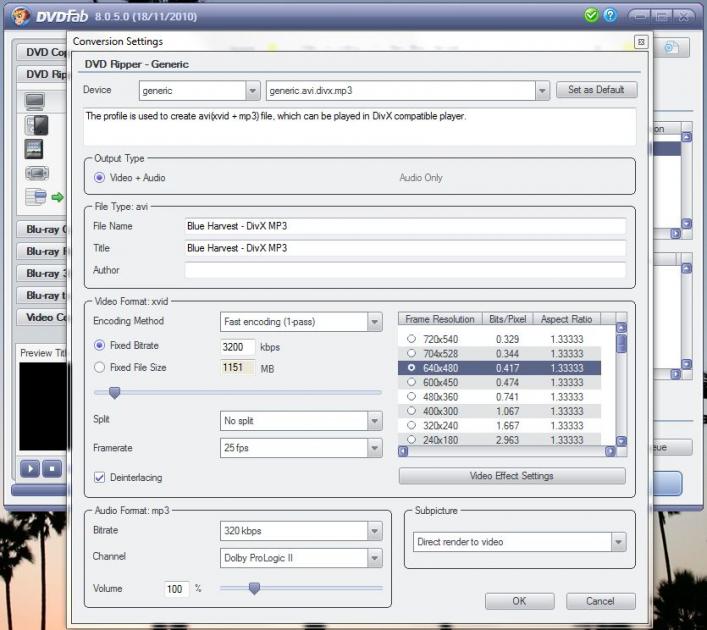Open Video Effect Settings
The height and width of the screenshot is (630, 707).
tap(512, 476)
